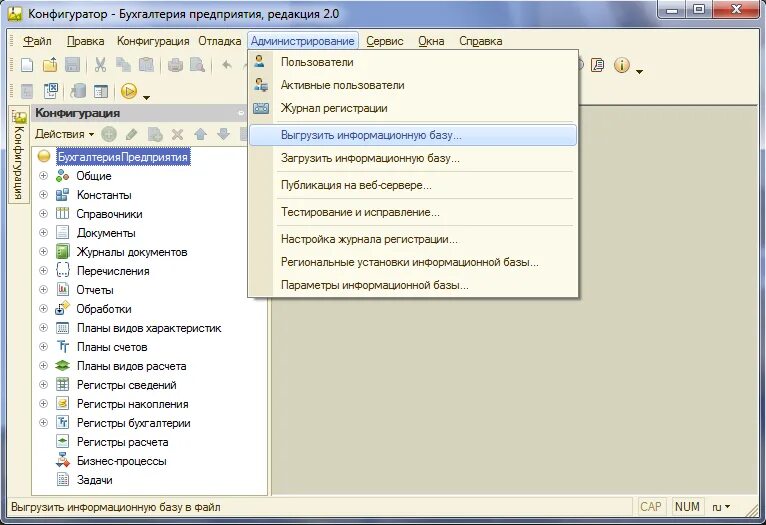
Task: Click the Print printer icon
Action: [x=175, y=65]
